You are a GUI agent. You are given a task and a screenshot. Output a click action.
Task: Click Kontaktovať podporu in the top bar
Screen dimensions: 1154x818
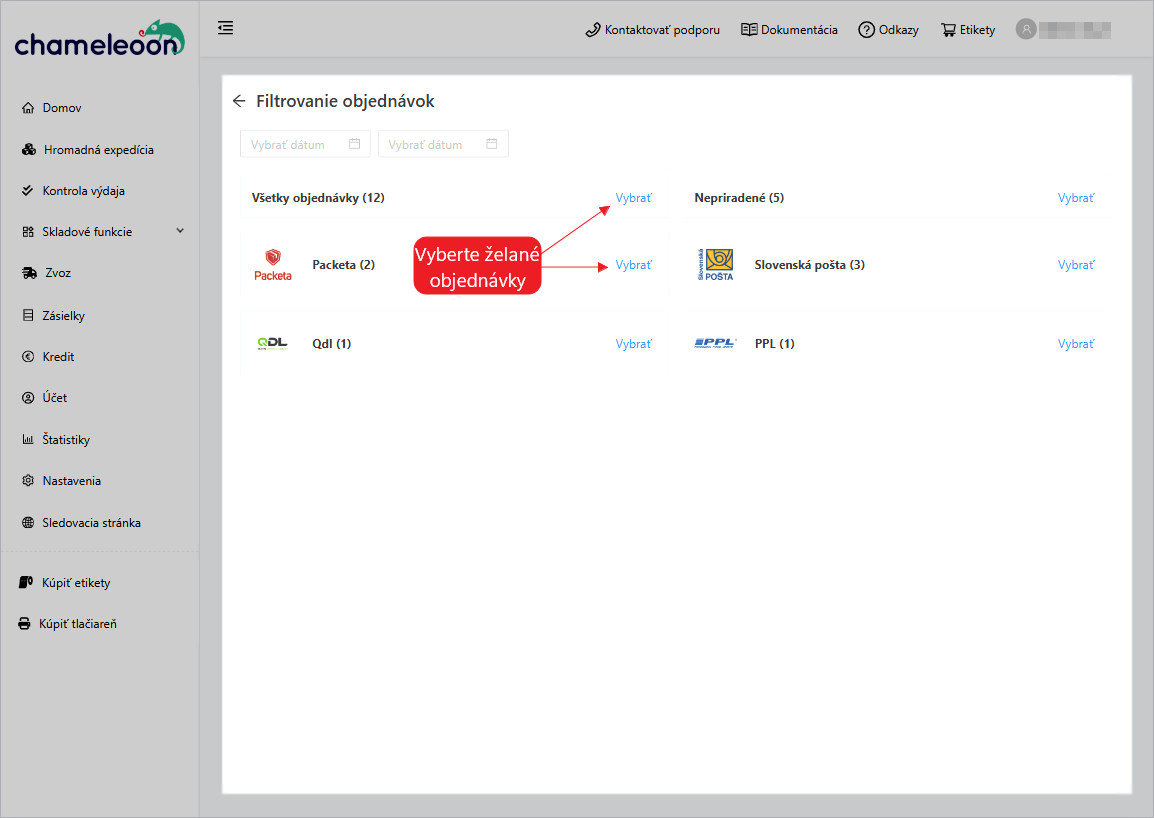click(652, 30)
